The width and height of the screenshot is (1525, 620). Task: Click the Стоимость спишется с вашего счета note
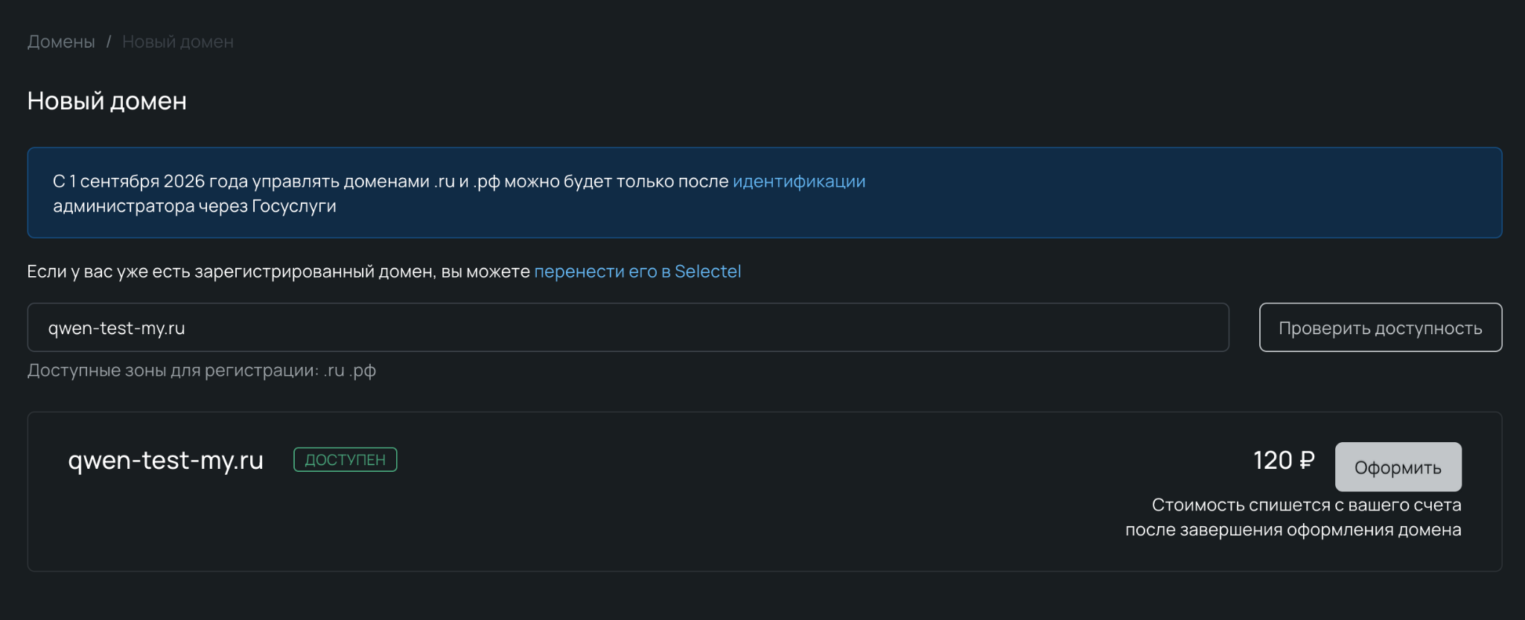pos(1293,517)
